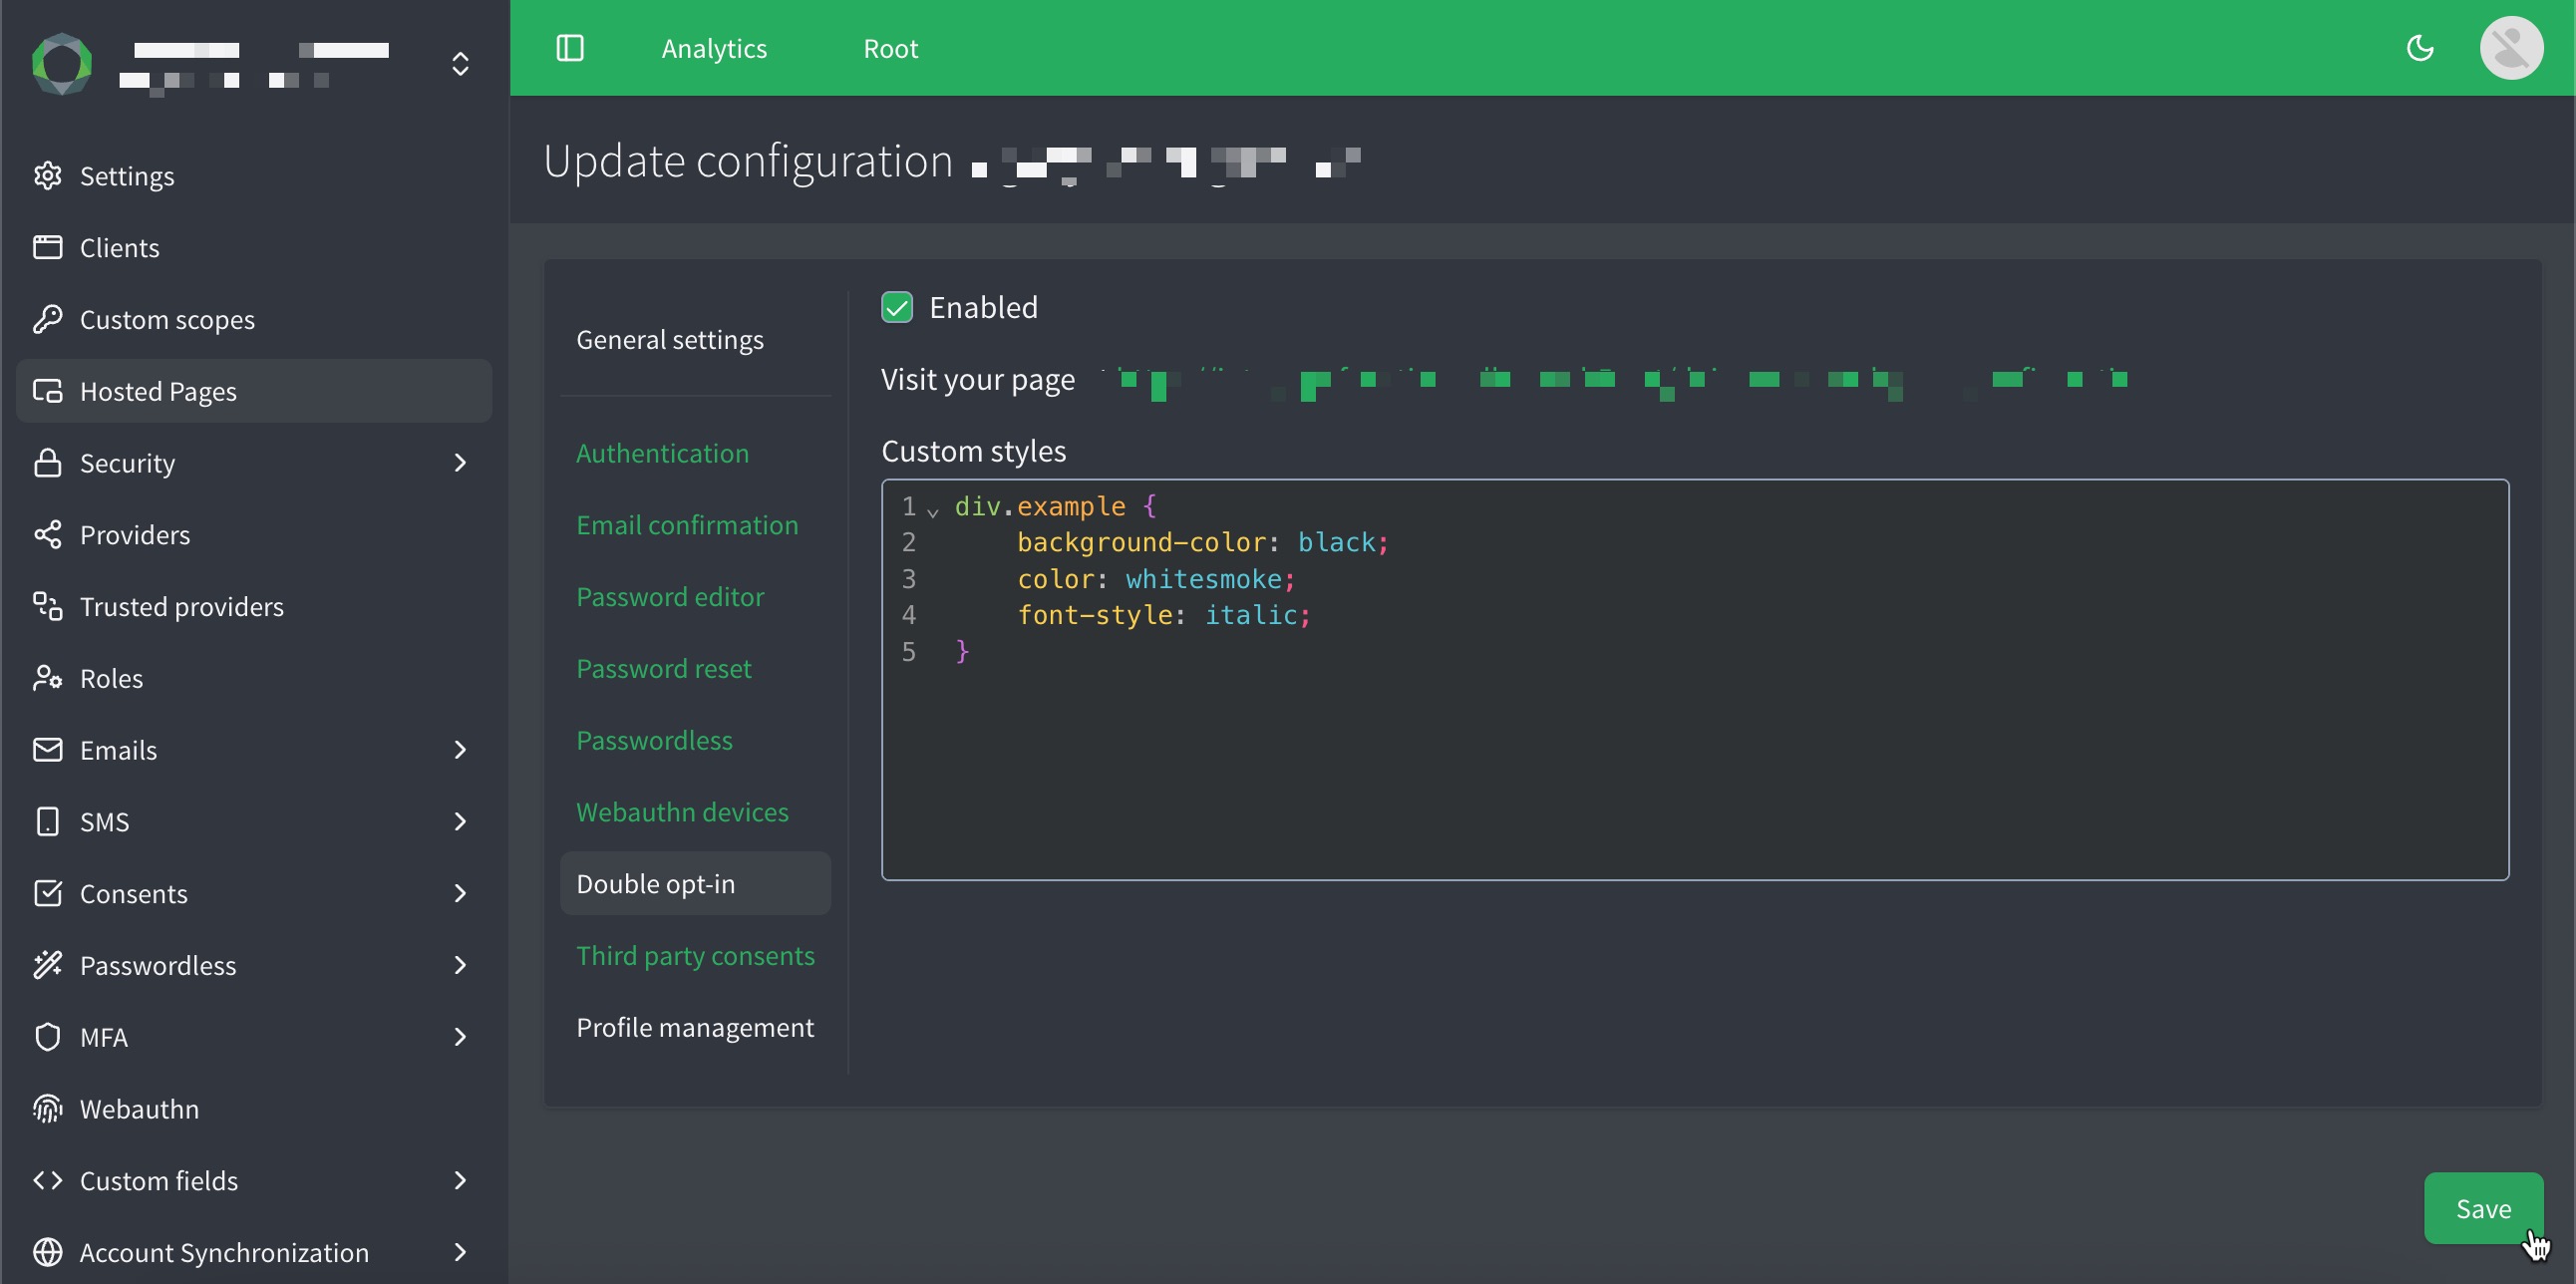The image size is (2576, 1284).
Task: Expand the Account Synchronization submenu
Action: tap(460, 1253)
